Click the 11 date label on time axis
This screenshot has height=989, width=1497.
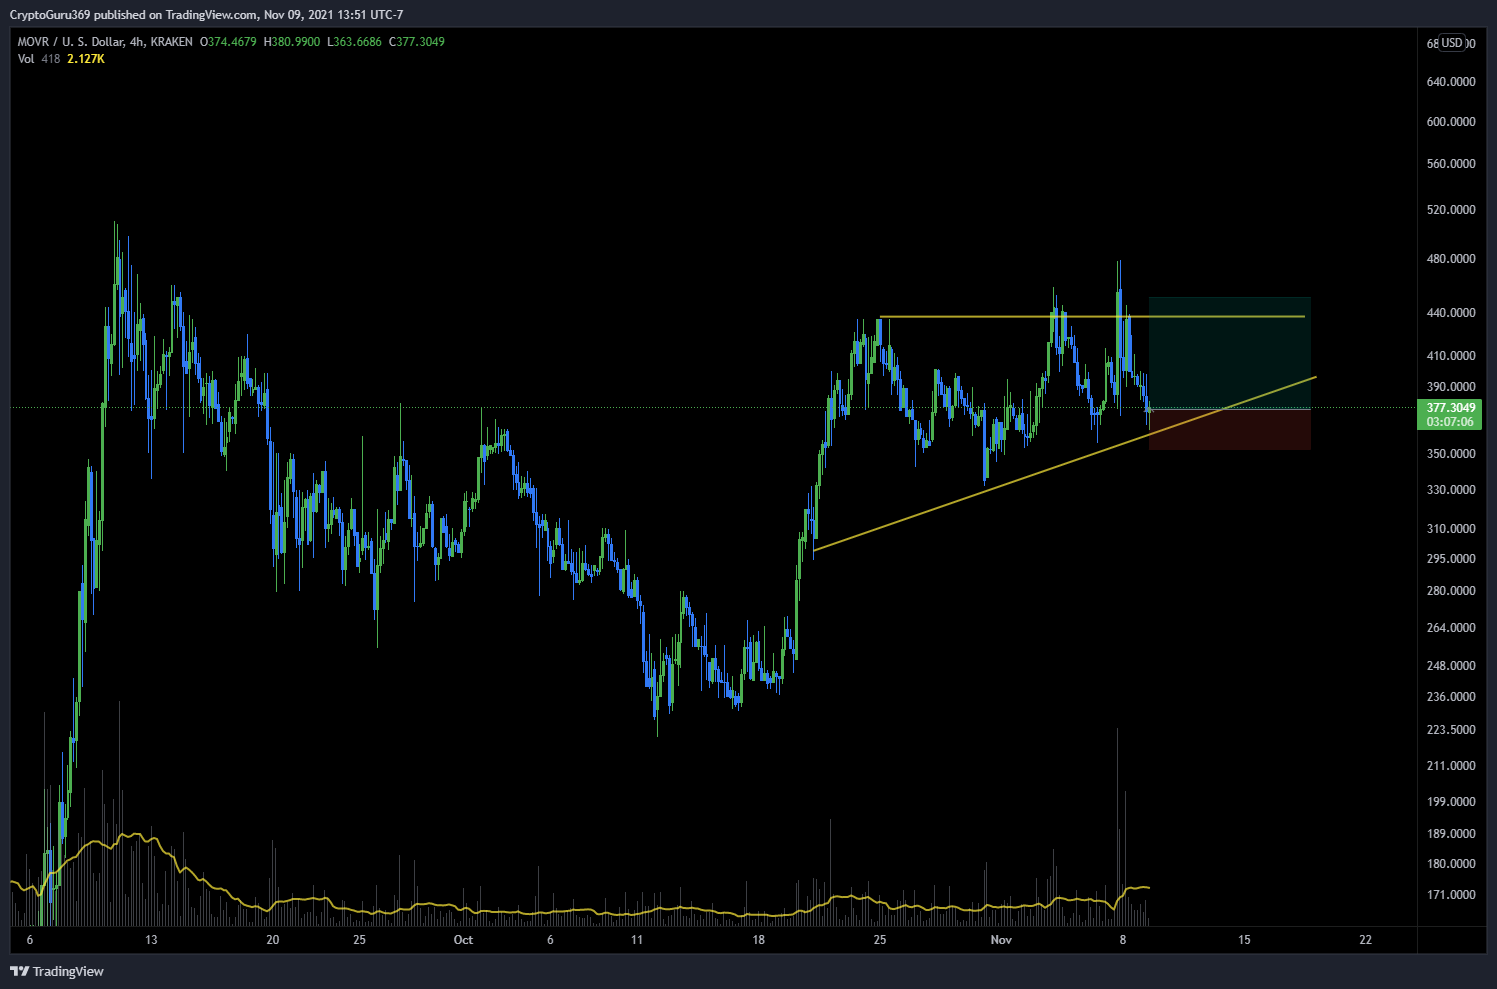click(x=637, y=940)
